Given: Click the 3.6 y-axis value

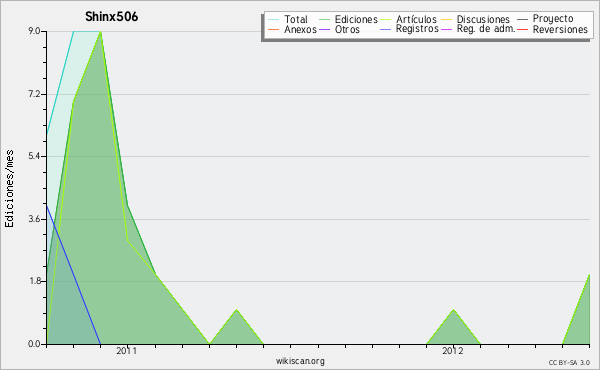Looking at the screenshot, I should pyautogui.click(x=34, y=219).
